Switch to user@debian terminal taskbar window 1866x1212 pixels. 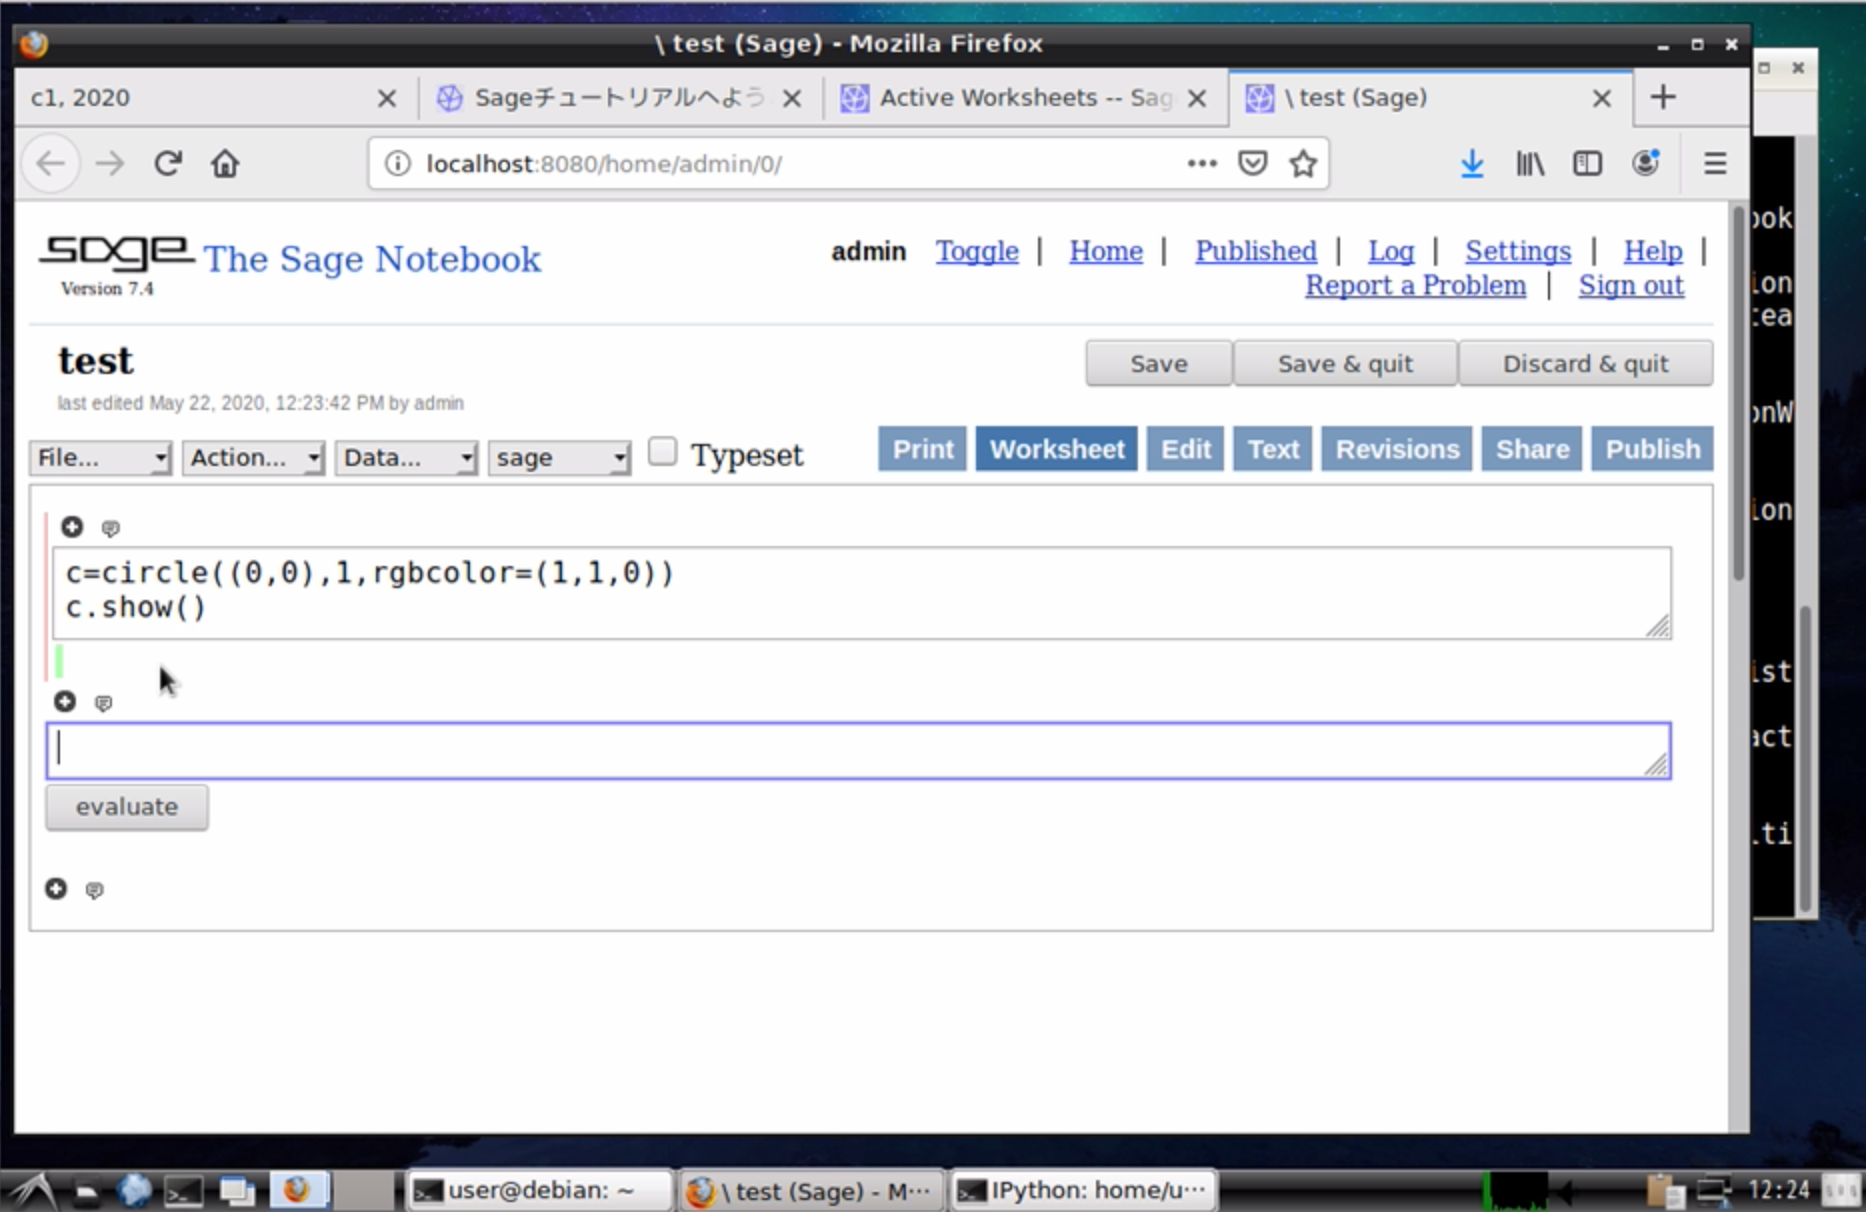point(540,1190)
